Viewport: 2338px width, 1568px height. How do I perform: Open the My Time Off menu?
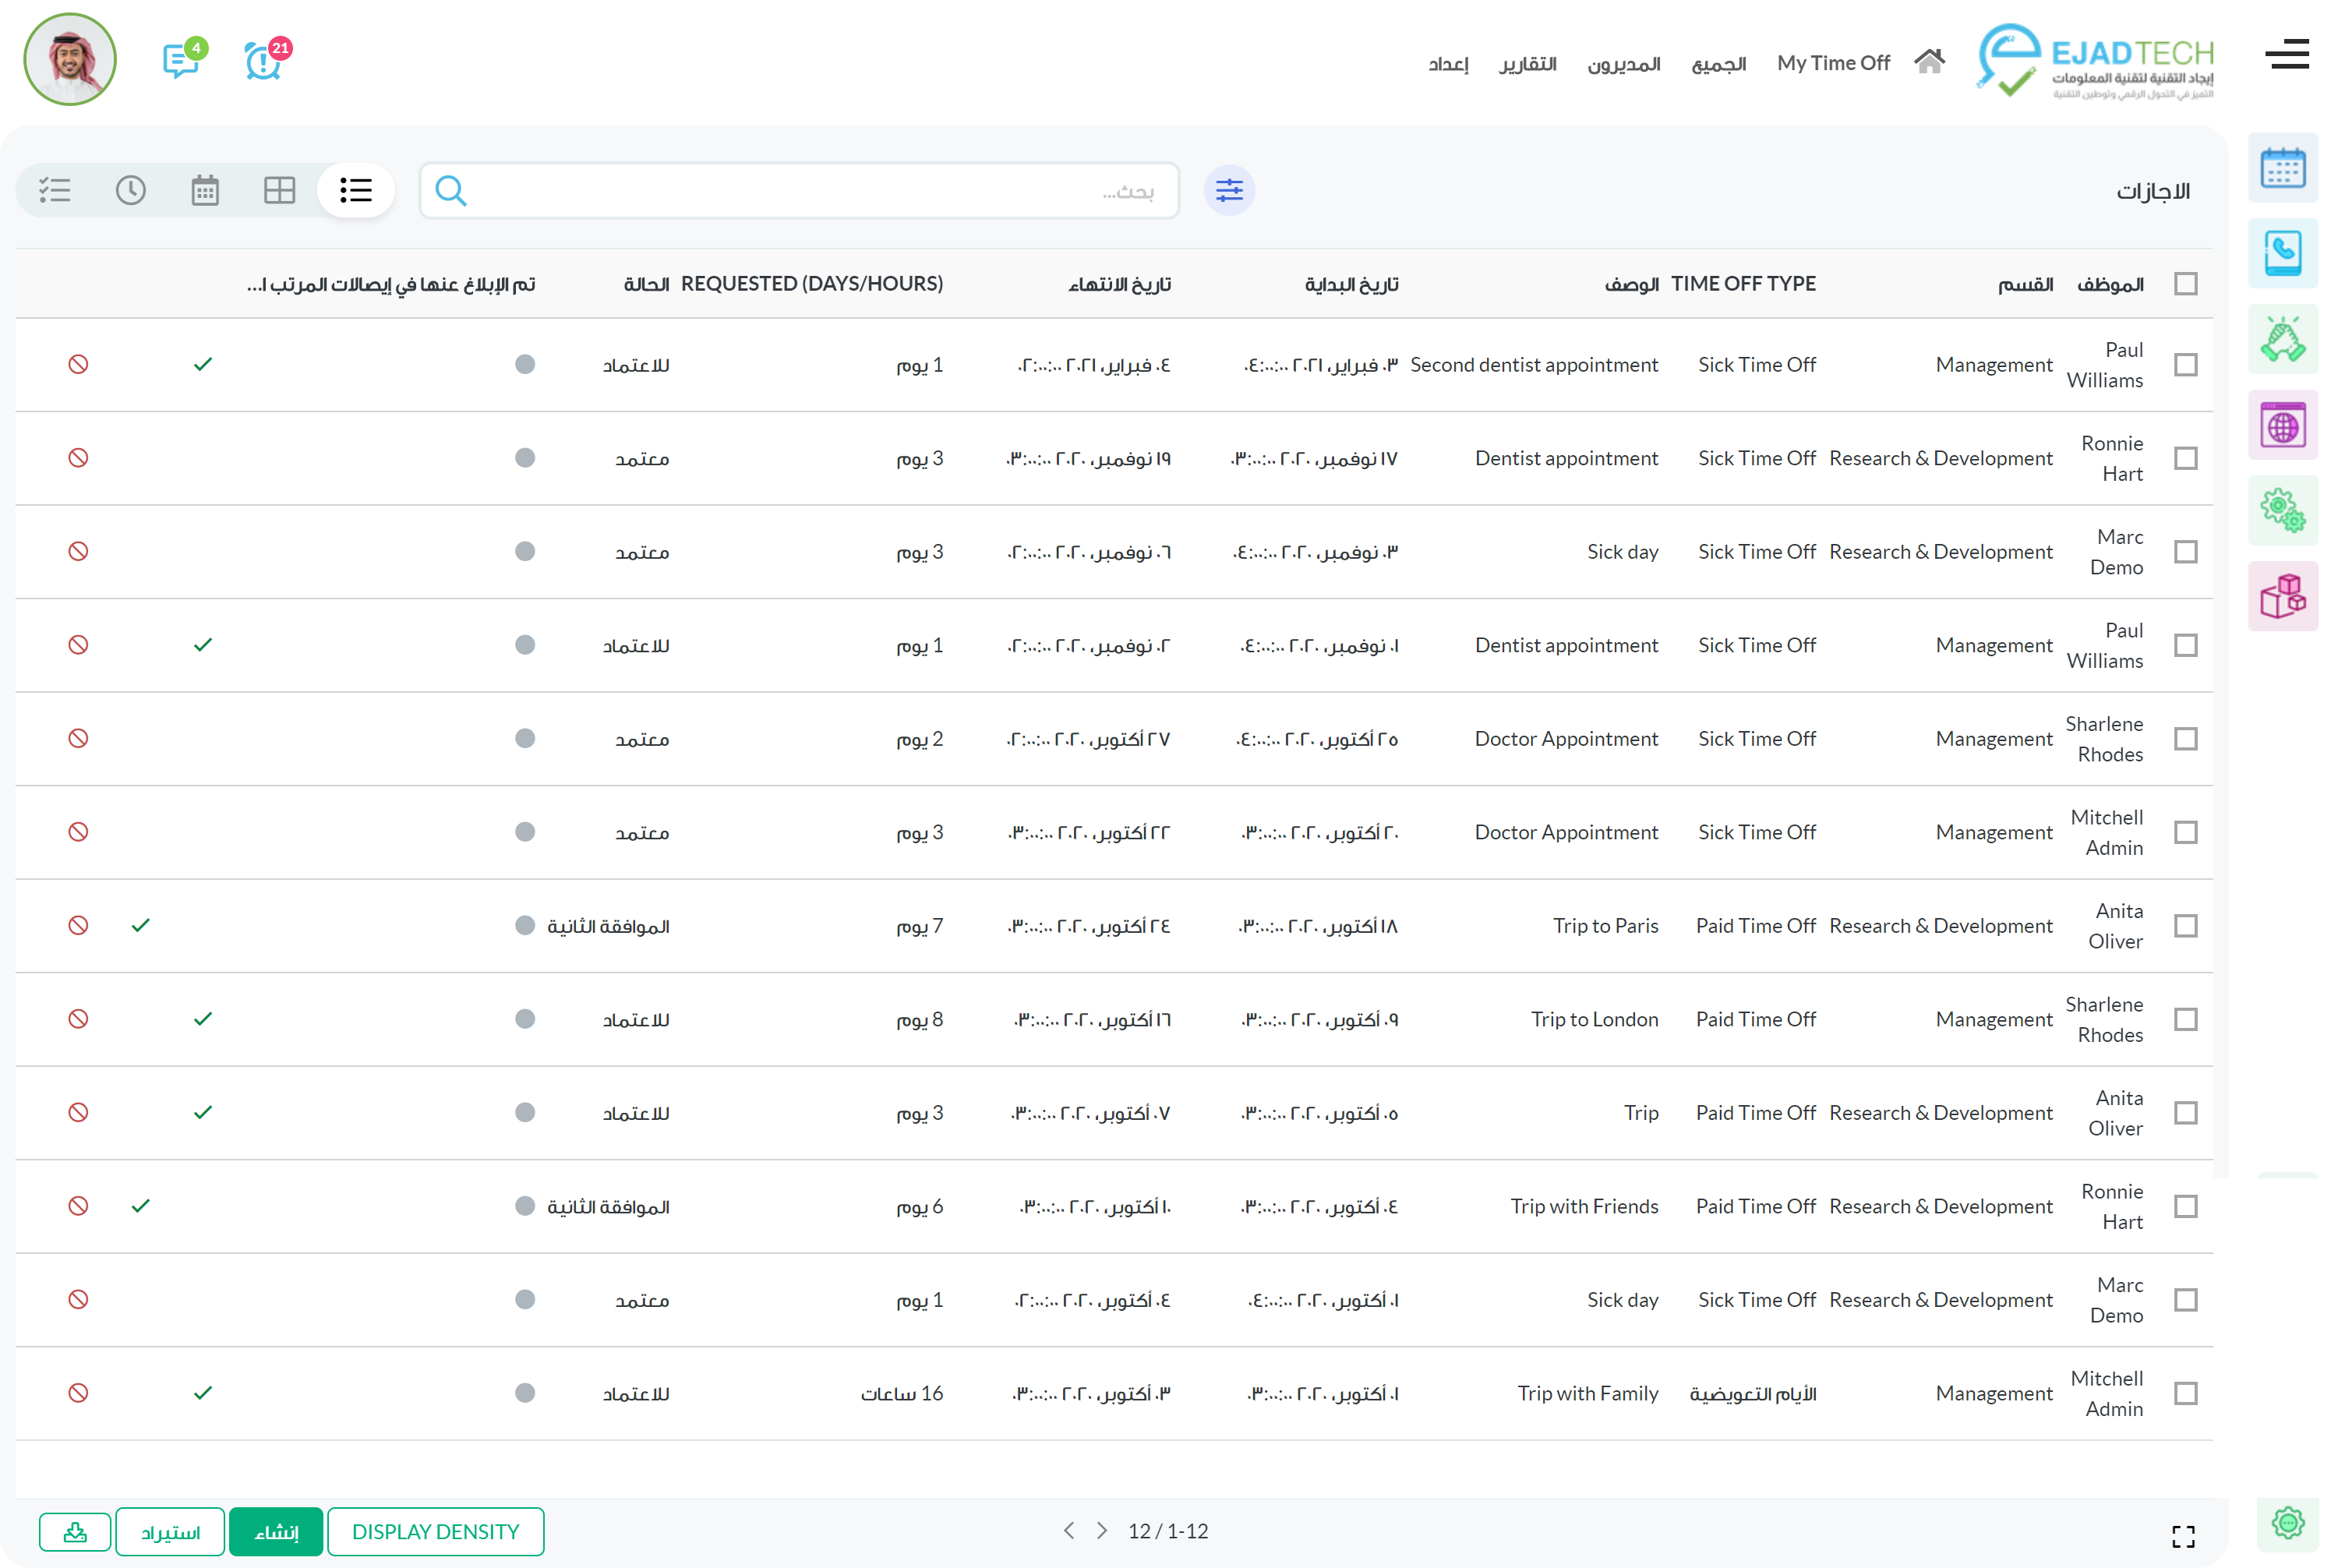(x=1832, y=63)
